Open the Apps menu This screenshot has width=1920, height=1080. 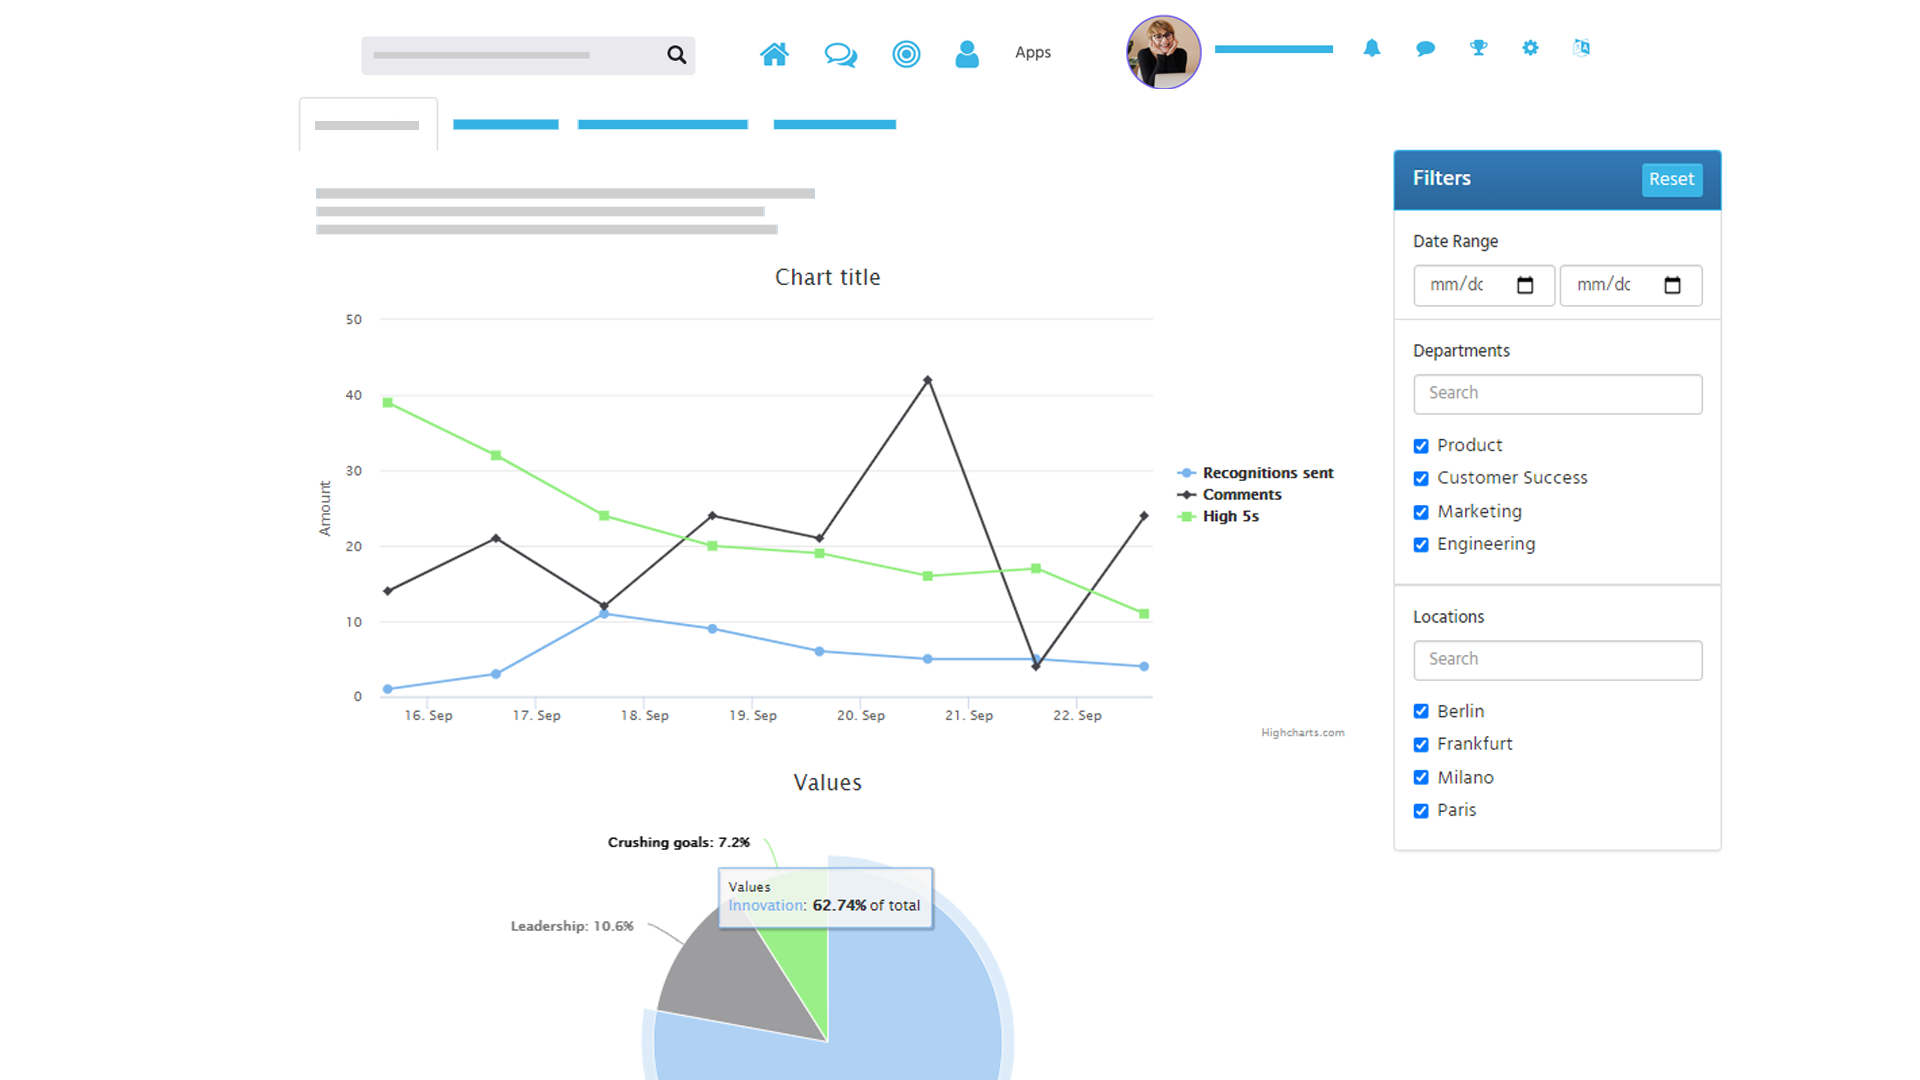pyautogui.click(x=1032, y=53)
